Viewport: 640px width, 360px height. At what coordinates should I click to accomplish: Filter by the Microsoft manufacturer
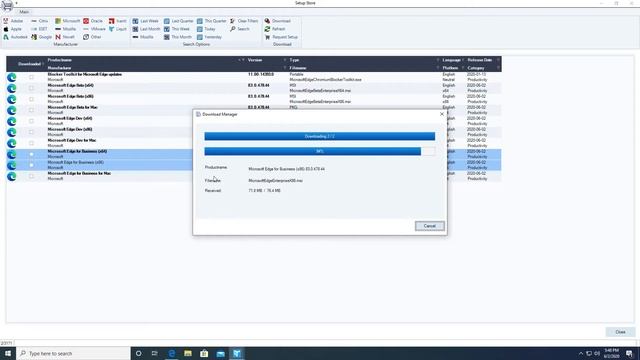[x=68, y=21]
